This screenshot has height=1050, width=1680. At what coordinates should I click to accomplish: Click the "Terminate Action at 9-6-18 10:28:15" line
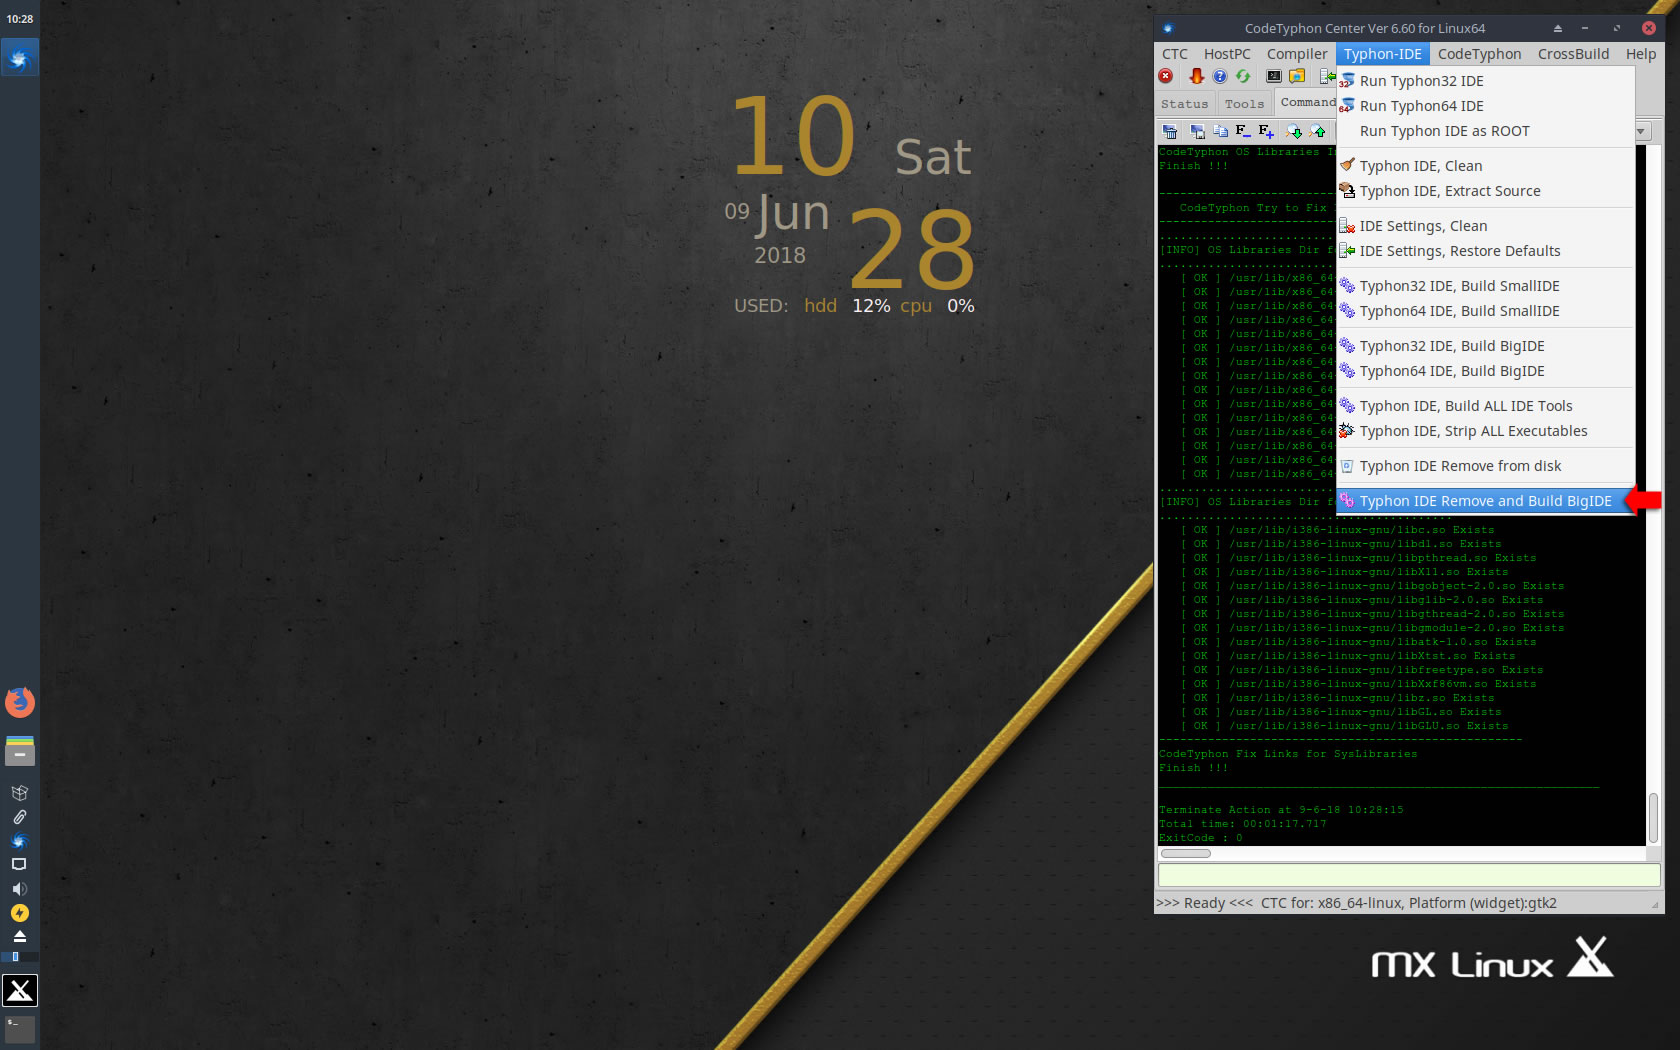[x=1281, y=810]
